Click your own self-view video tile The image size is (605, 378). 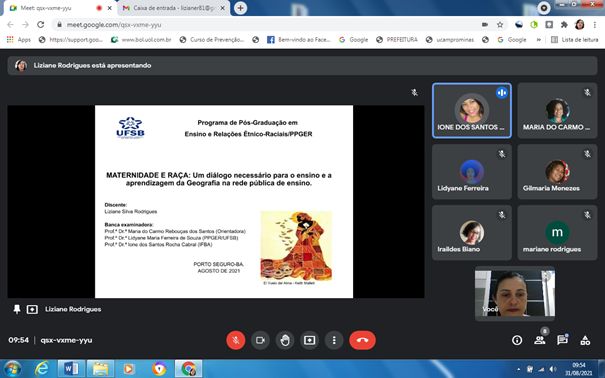[x=515, y=293]
